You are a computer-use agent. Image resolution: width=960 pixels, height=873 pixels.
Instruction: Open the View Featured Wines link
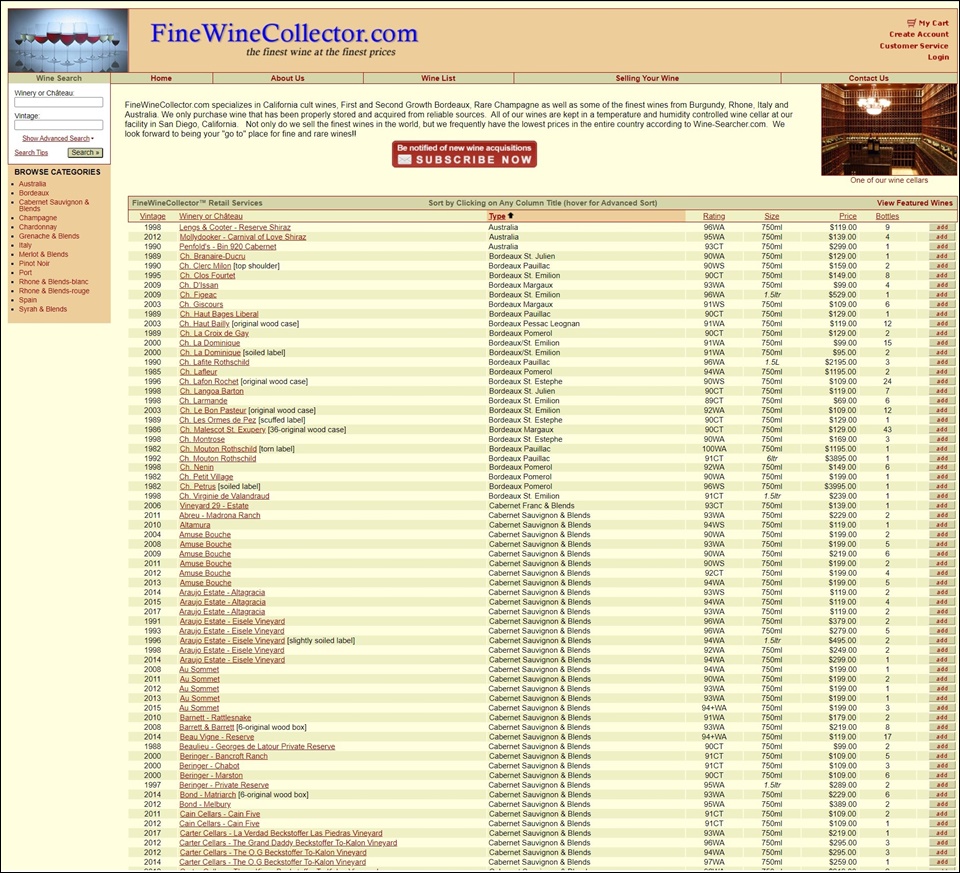pyautogui.click(x=915, y=203)
